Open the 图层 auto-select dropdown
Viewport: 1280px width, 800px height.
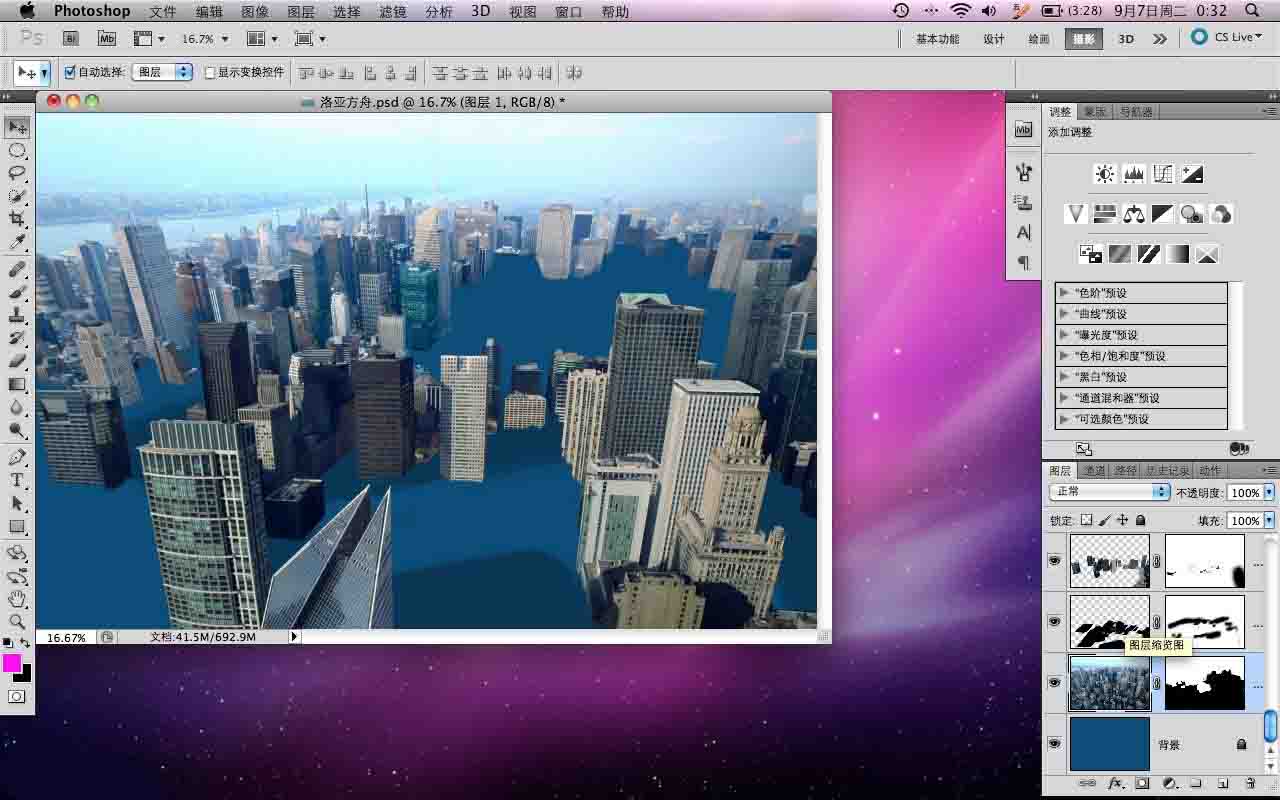tap(163, 72)
